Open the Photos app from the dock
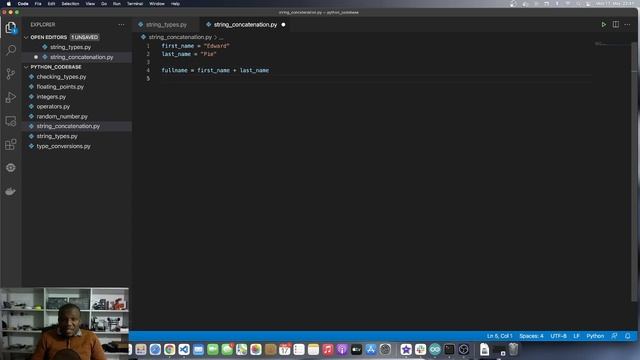The height and width of the screenshot is (360, 640). coord(256,349)
